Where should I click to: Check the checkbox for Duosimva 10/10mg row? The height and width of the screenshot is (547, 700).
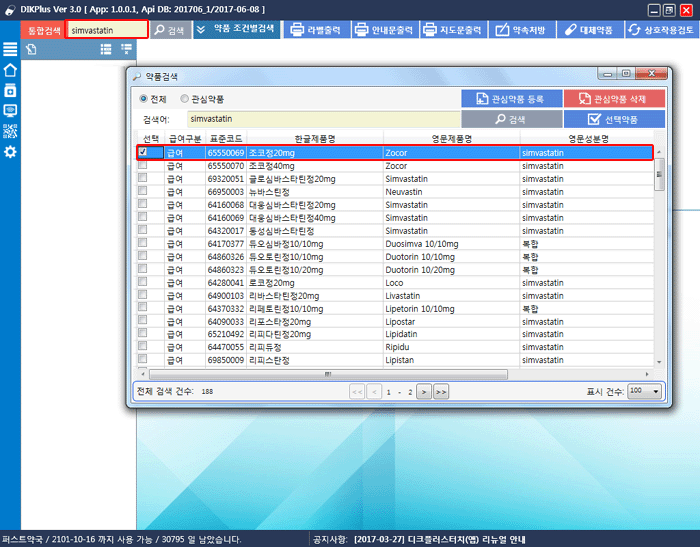[x=143, y=242]
